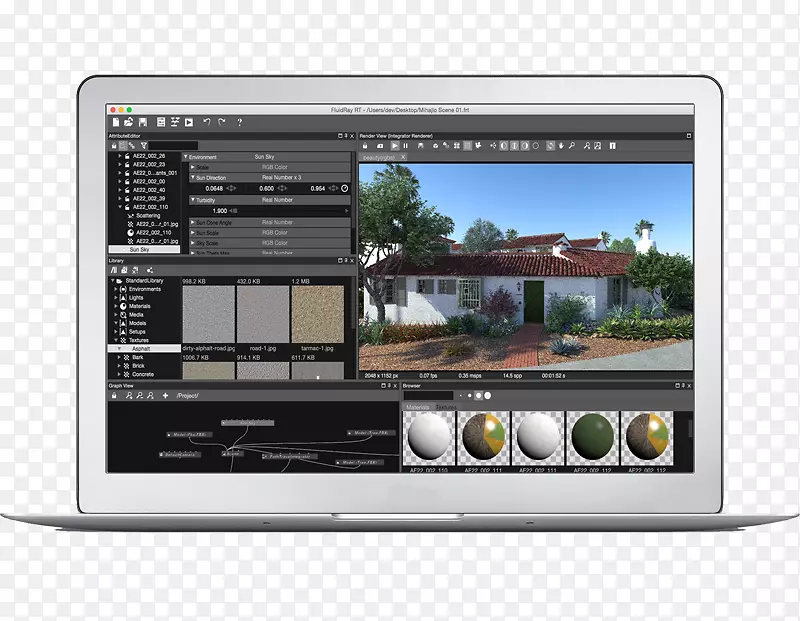The width and height of the screenshot is (800, 621).
Task: Expand the Sun Cone Angle attribute
Action: [193, 222]
